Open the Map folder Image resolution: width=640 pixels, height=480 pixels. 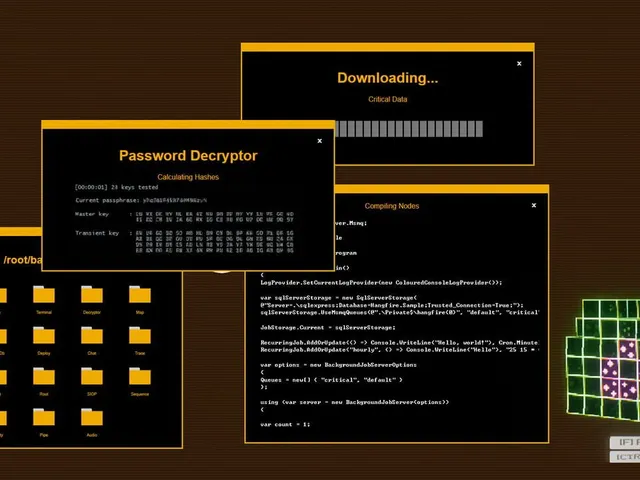pos(140,295)
